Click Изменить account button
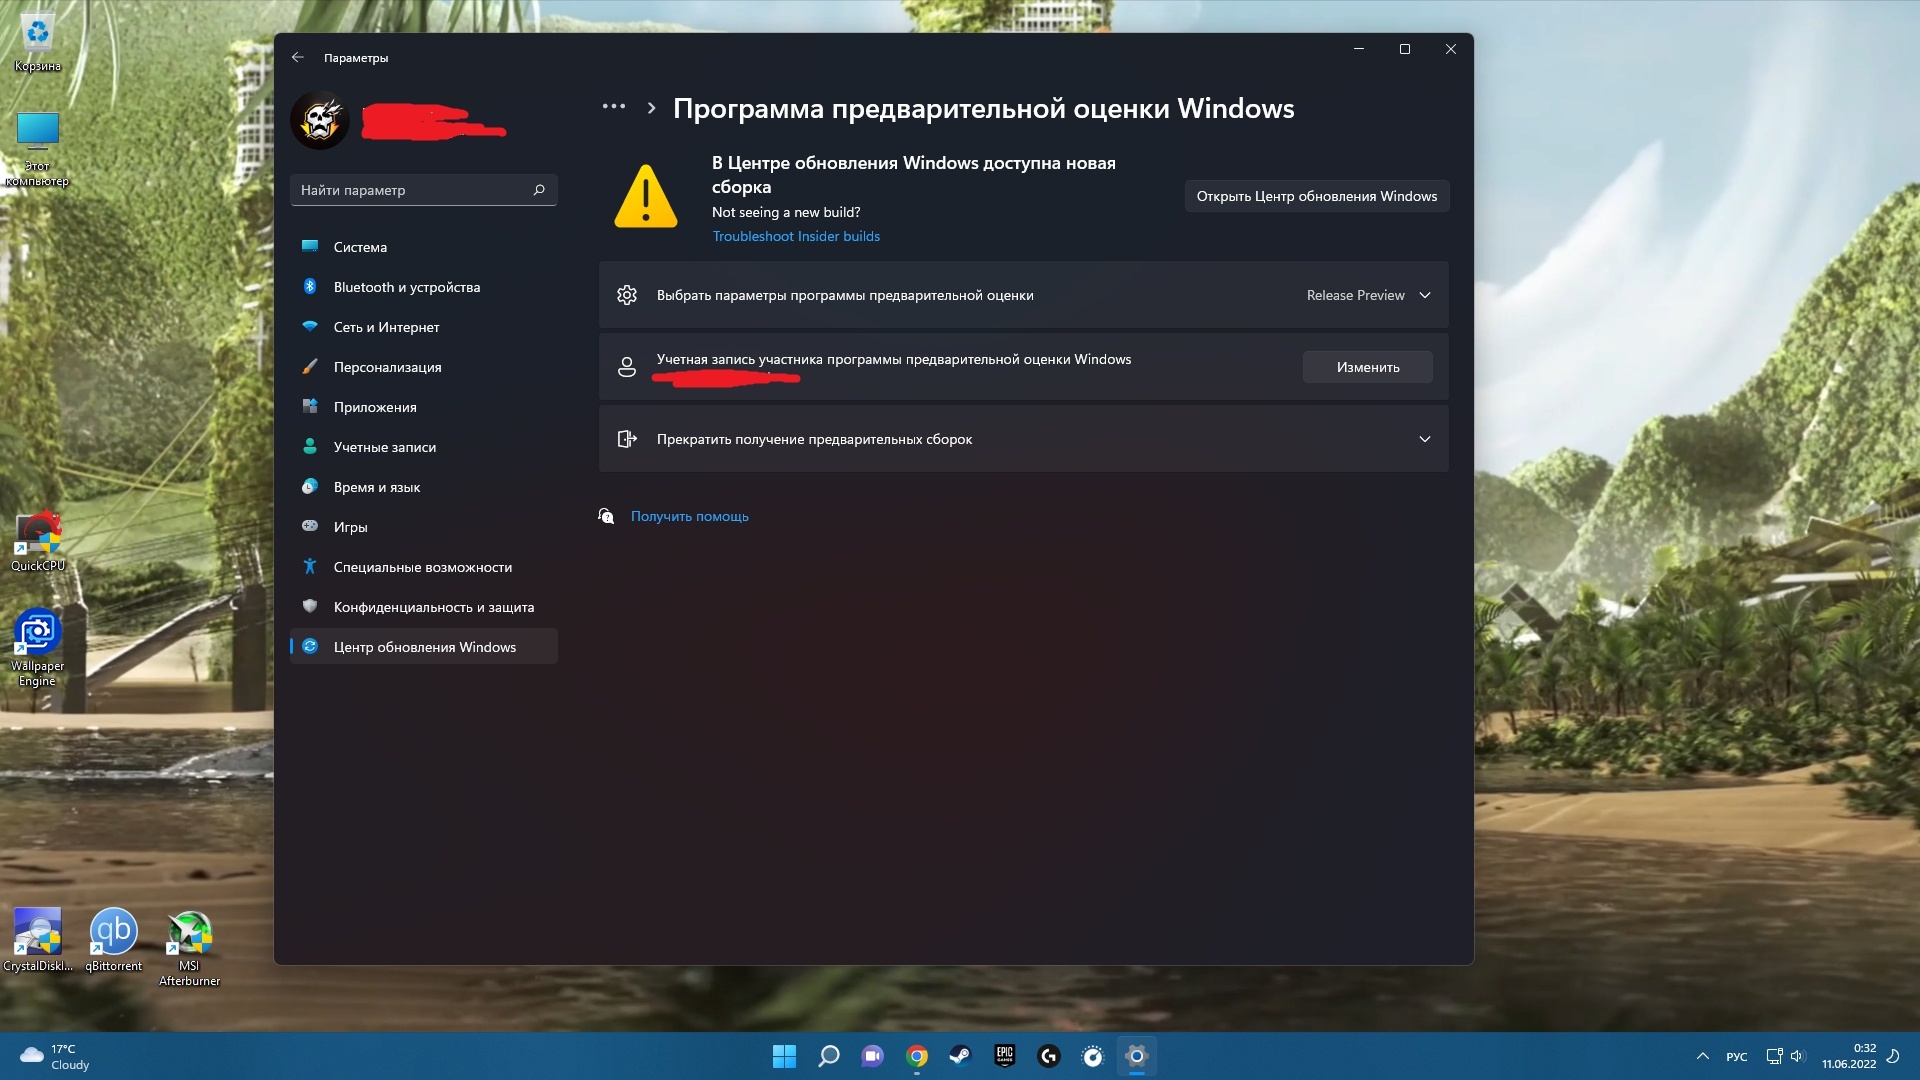1920x1080 pixels. coord(1367,367)
